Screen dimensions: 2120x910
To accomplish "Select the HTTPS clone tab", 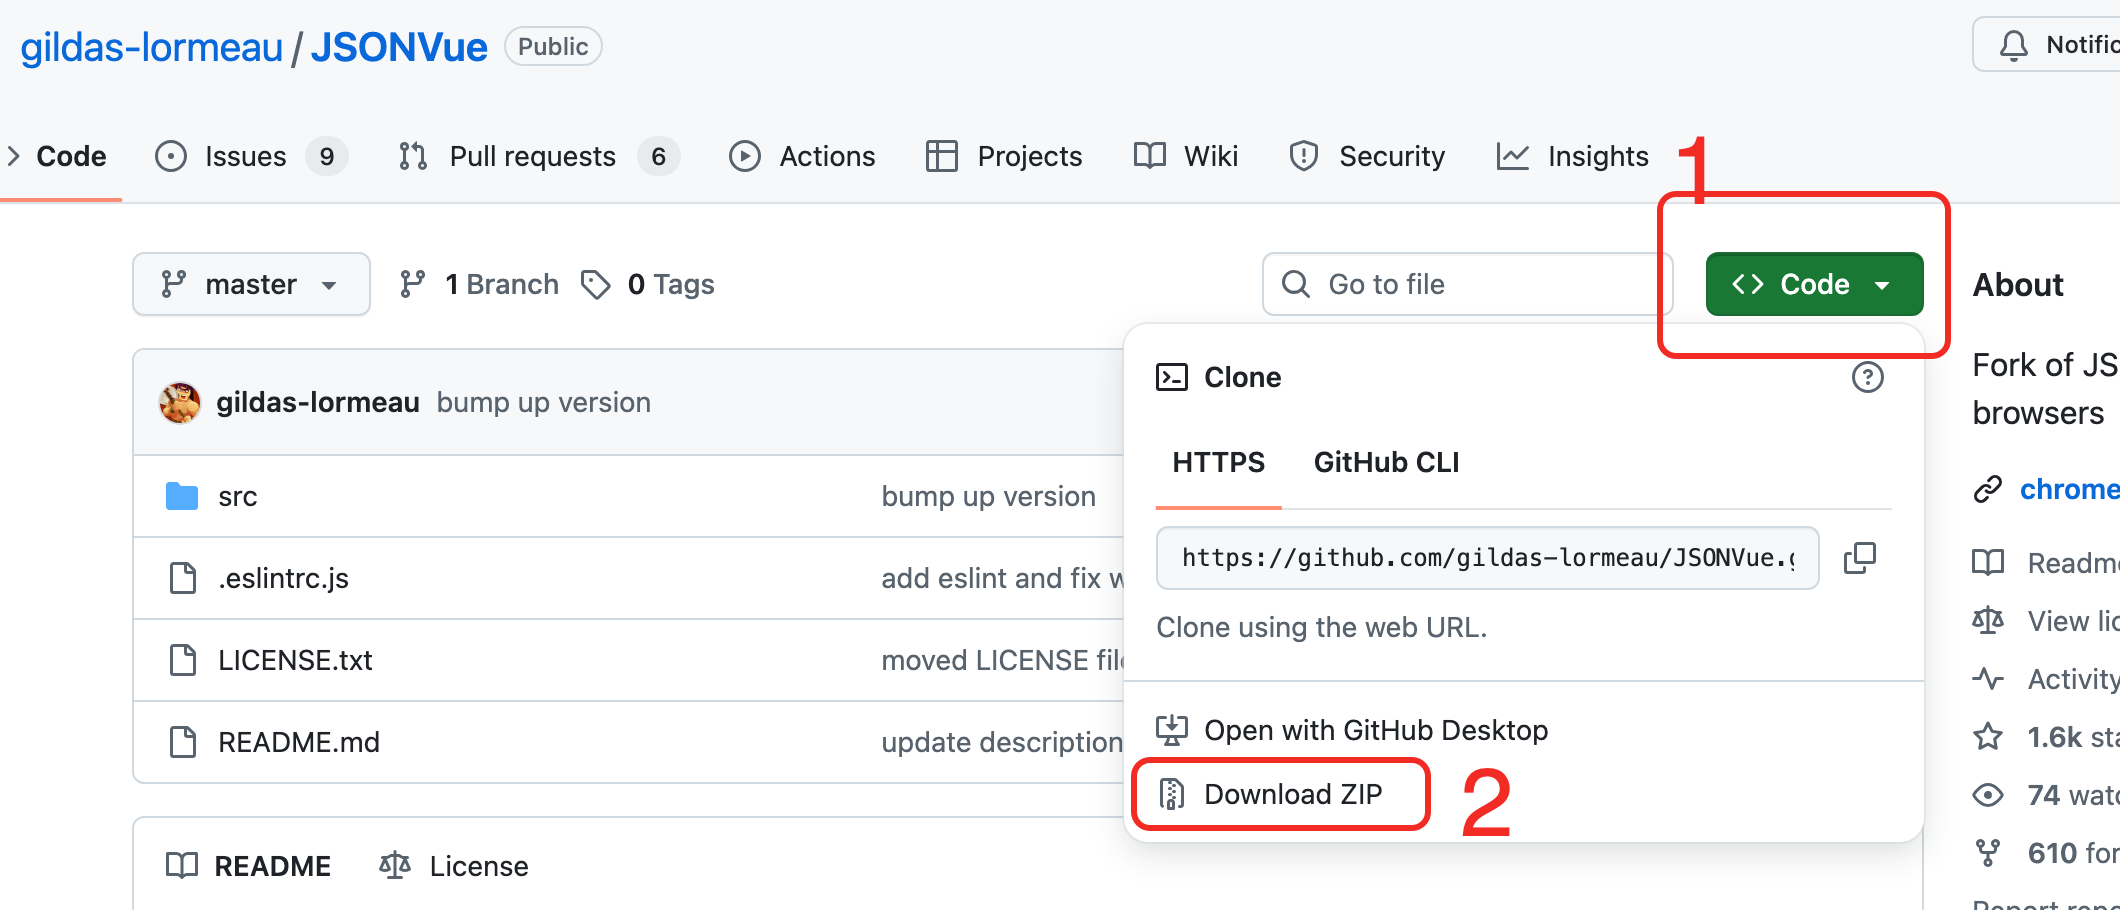I will (1218, 462).
